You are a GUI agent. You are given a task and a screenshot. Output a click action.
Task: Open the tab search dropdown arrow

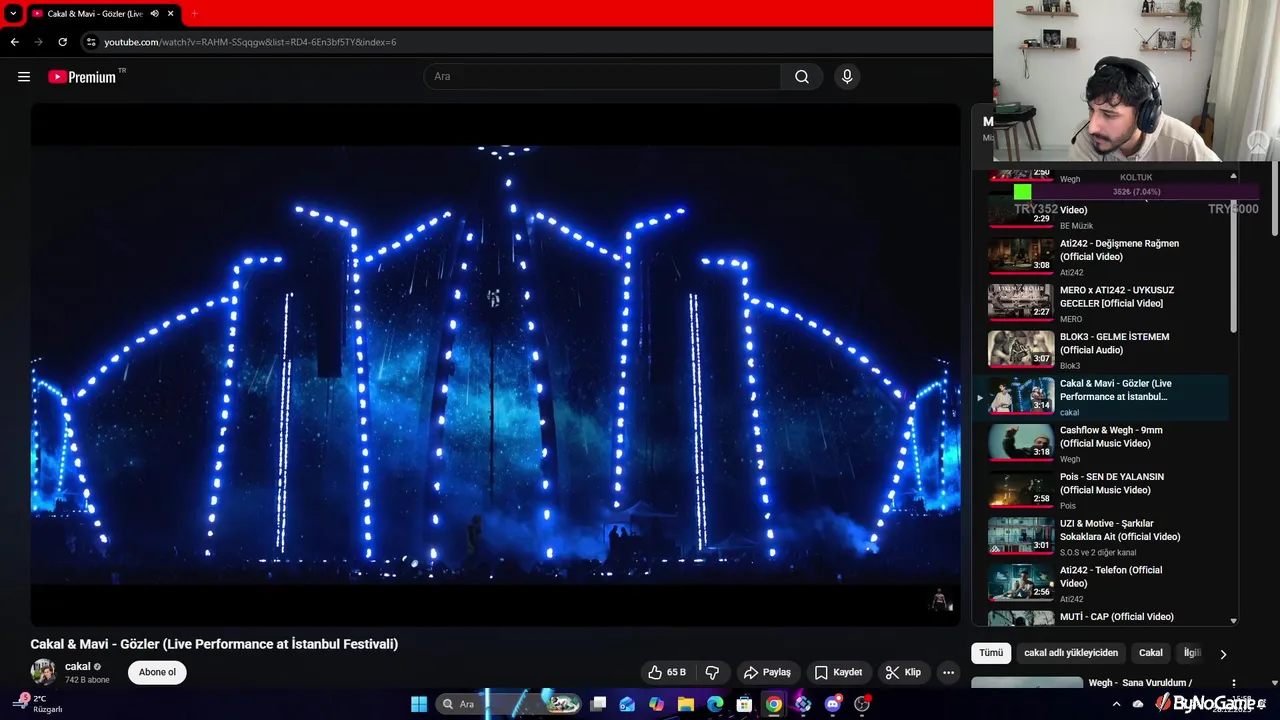[x=13, y=14]
